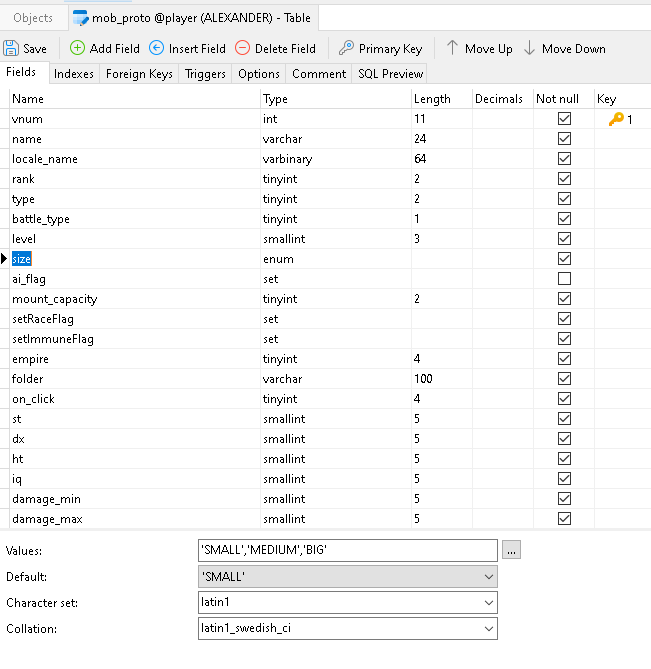Toggle Not null checkbox for folder
This screenshot has height=669, width=651.
click(564, 379)
